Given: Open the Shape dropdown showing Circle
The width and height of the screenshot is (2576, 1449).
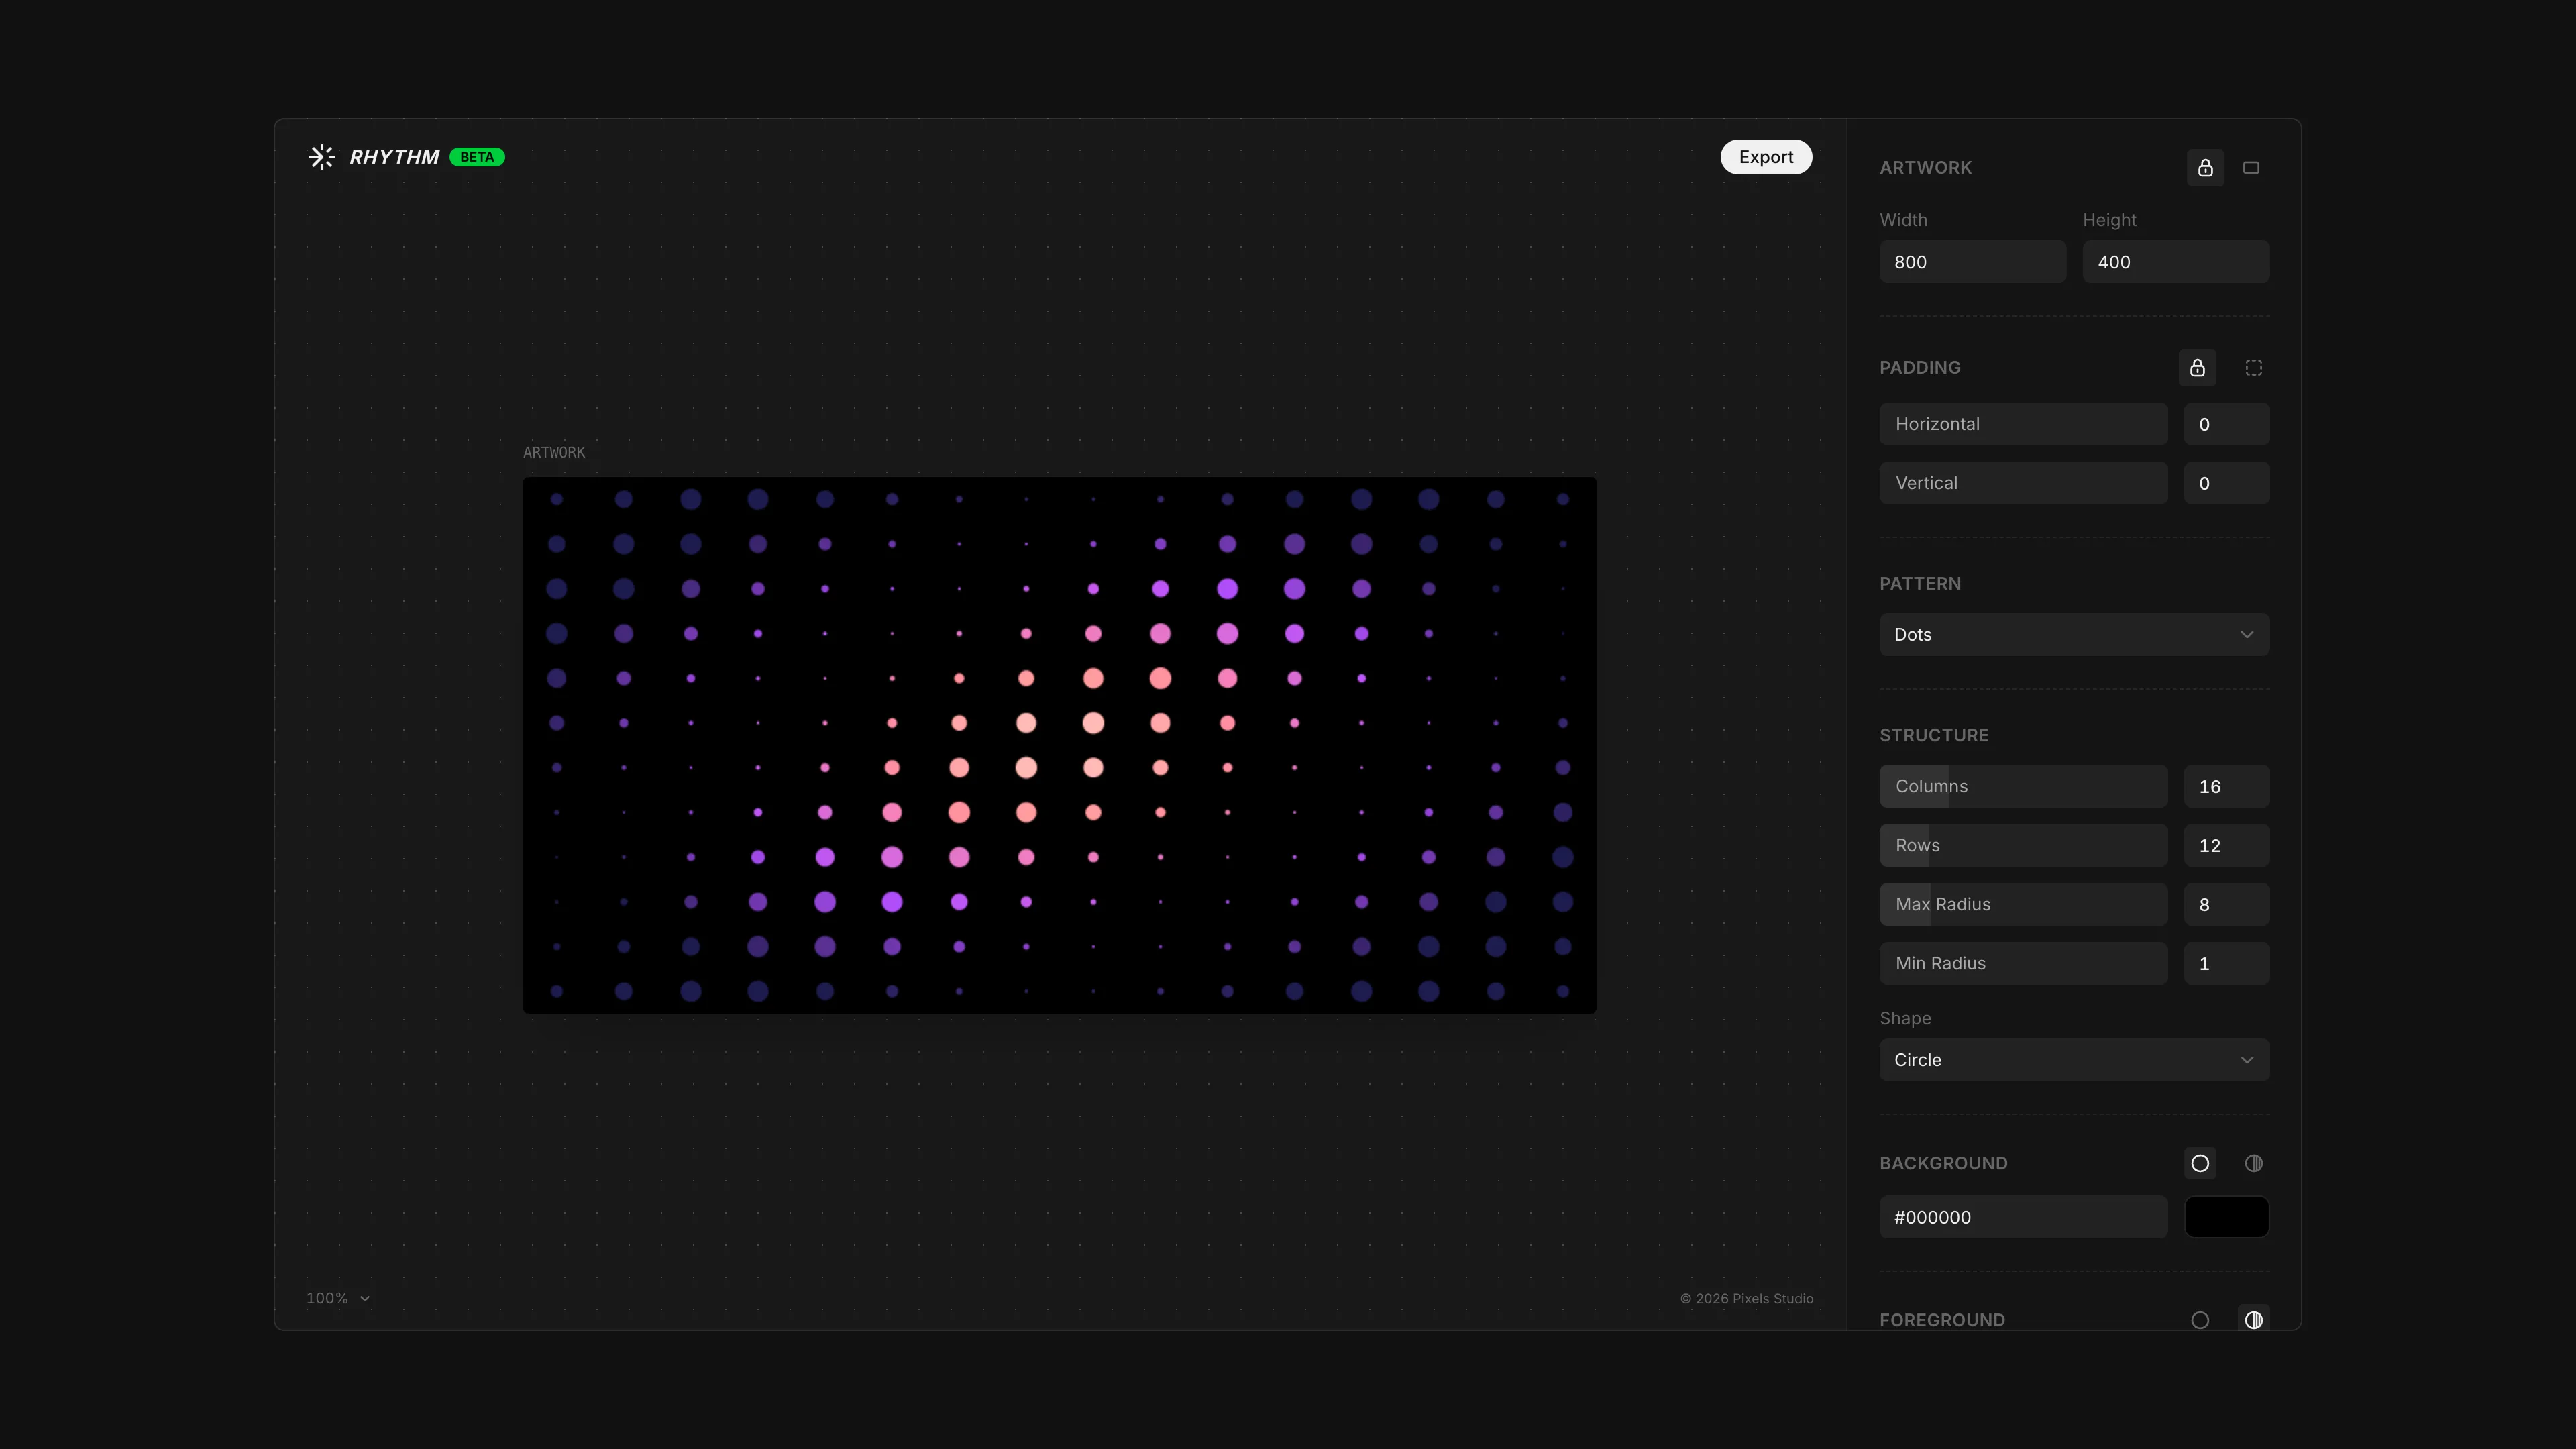Looking at the screenshot, I should pyautogui.click(x=2073, y=1059).
